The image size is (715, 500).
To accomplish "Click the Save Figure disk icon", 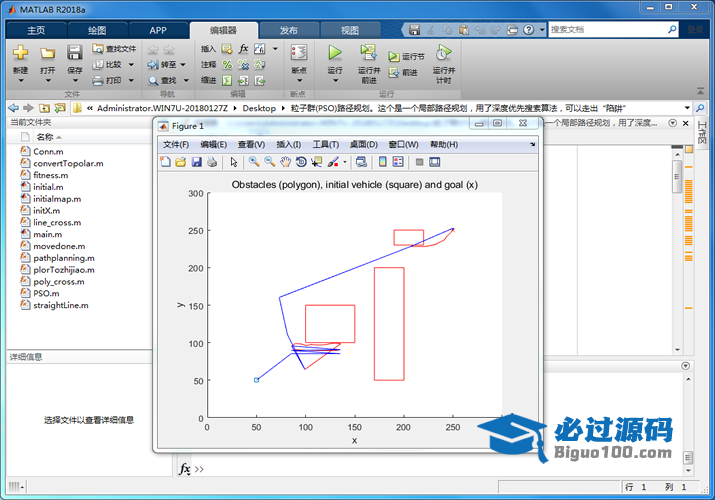I will click(x=196, y=162).
